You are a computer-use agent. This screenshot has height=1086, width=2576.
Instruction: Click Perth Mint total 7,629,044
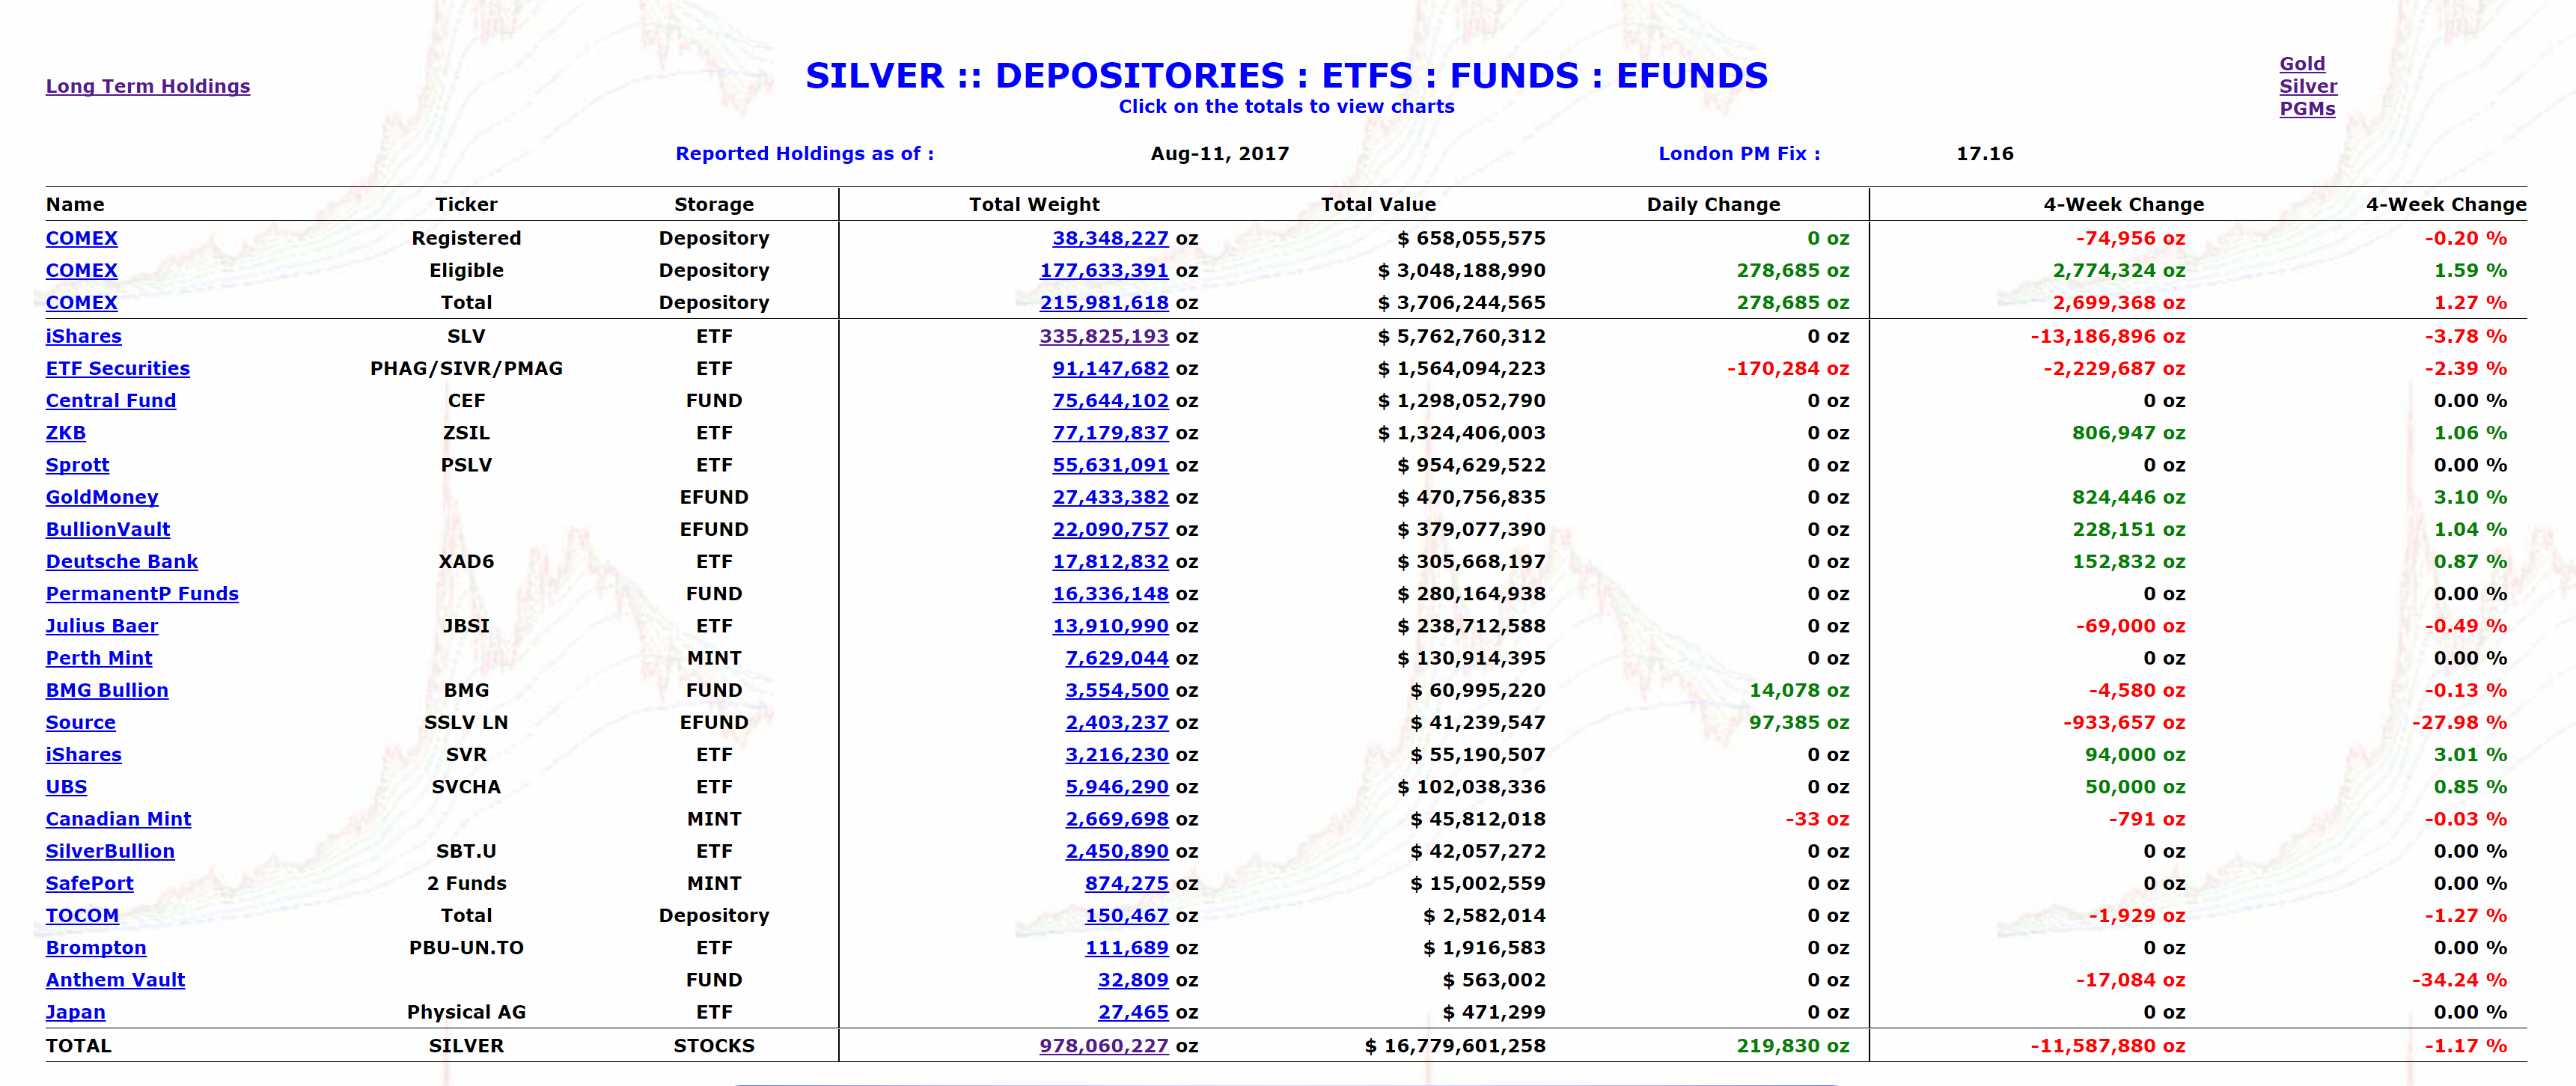[1117, 658]
